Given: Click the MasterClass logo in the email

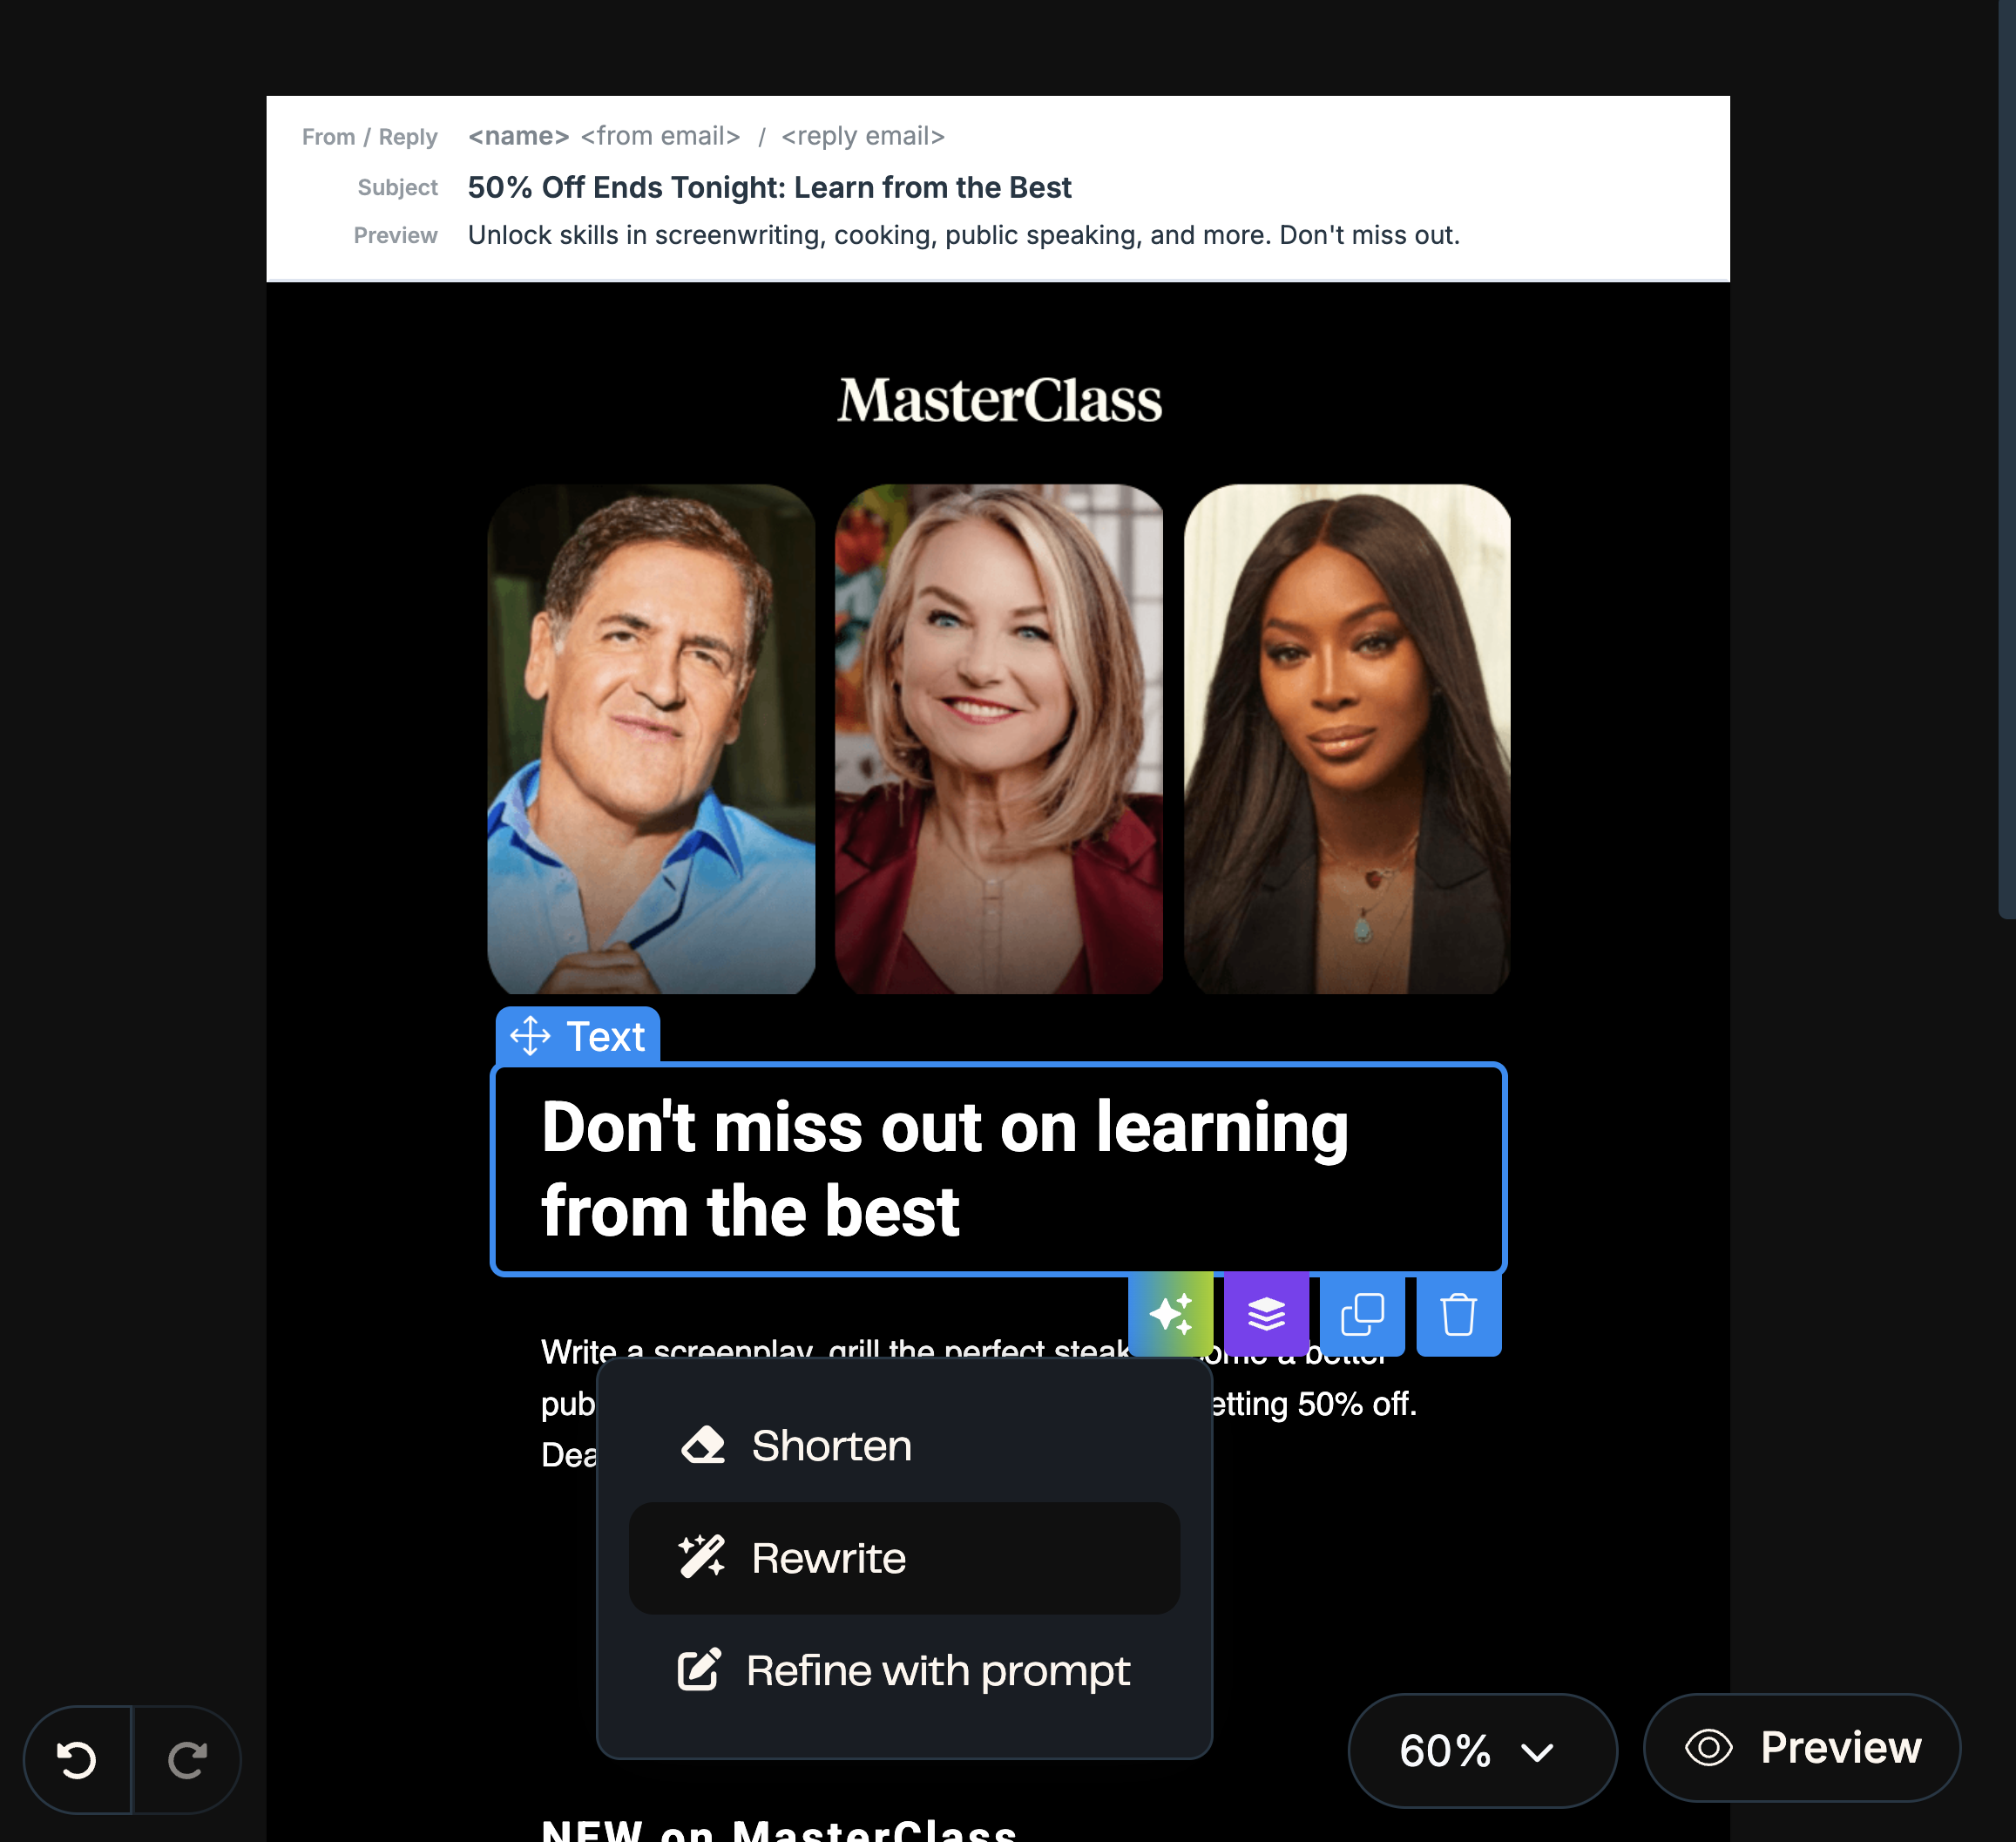Looking at the screenshot, I should click(x=999, y=400).
